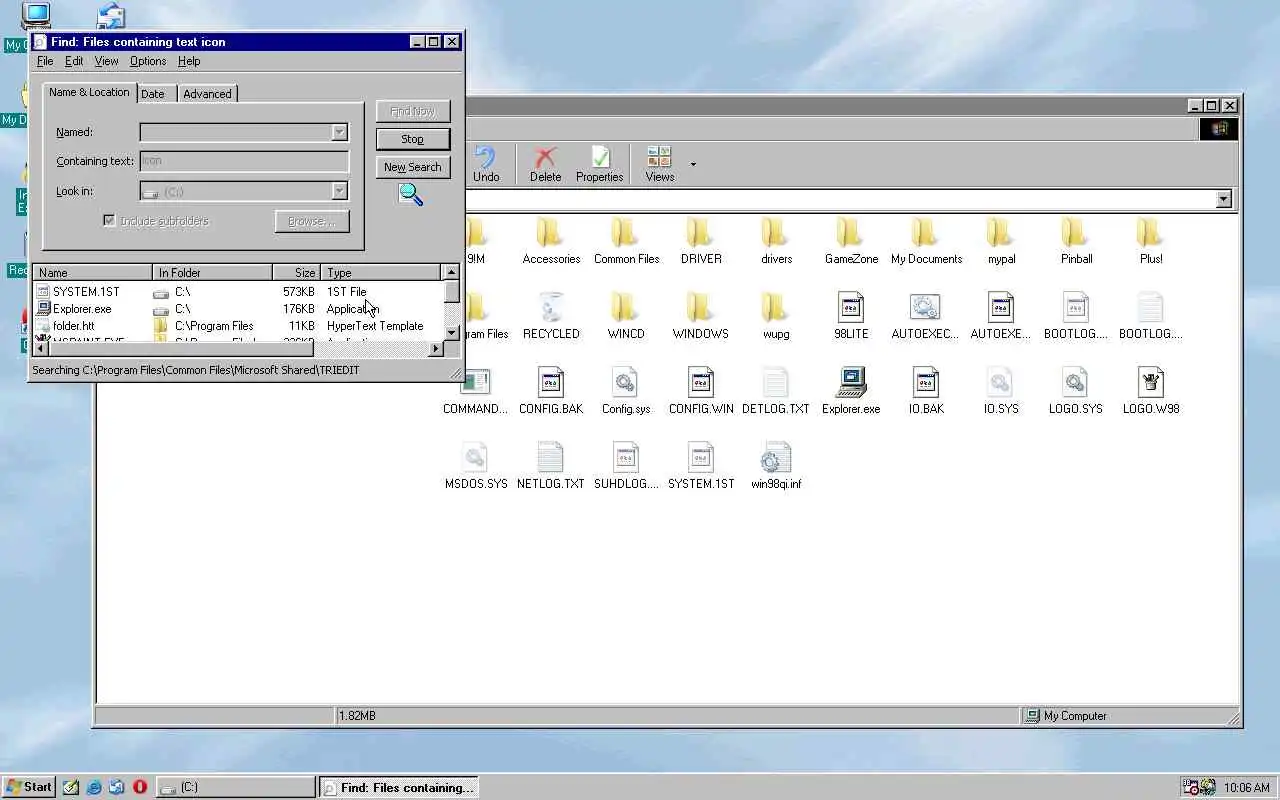Select the Pinball folder

tap(1076, 242)
